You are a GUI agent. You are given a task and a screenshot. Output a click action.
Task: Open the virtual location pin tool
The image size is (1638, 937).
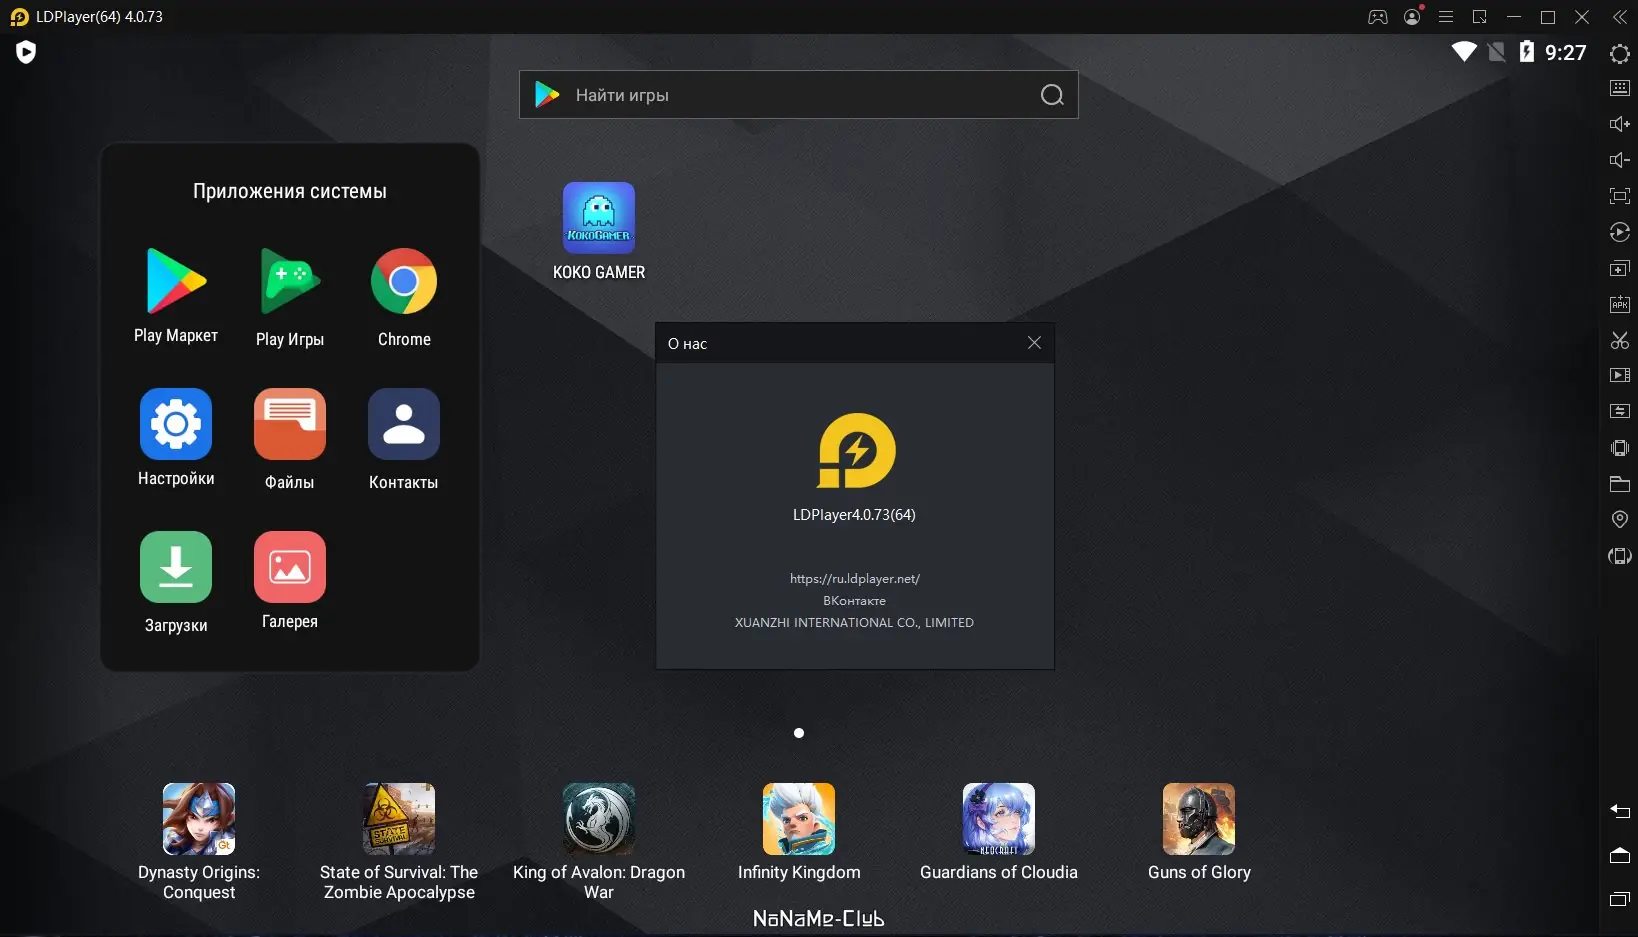tap(1620, 519)
